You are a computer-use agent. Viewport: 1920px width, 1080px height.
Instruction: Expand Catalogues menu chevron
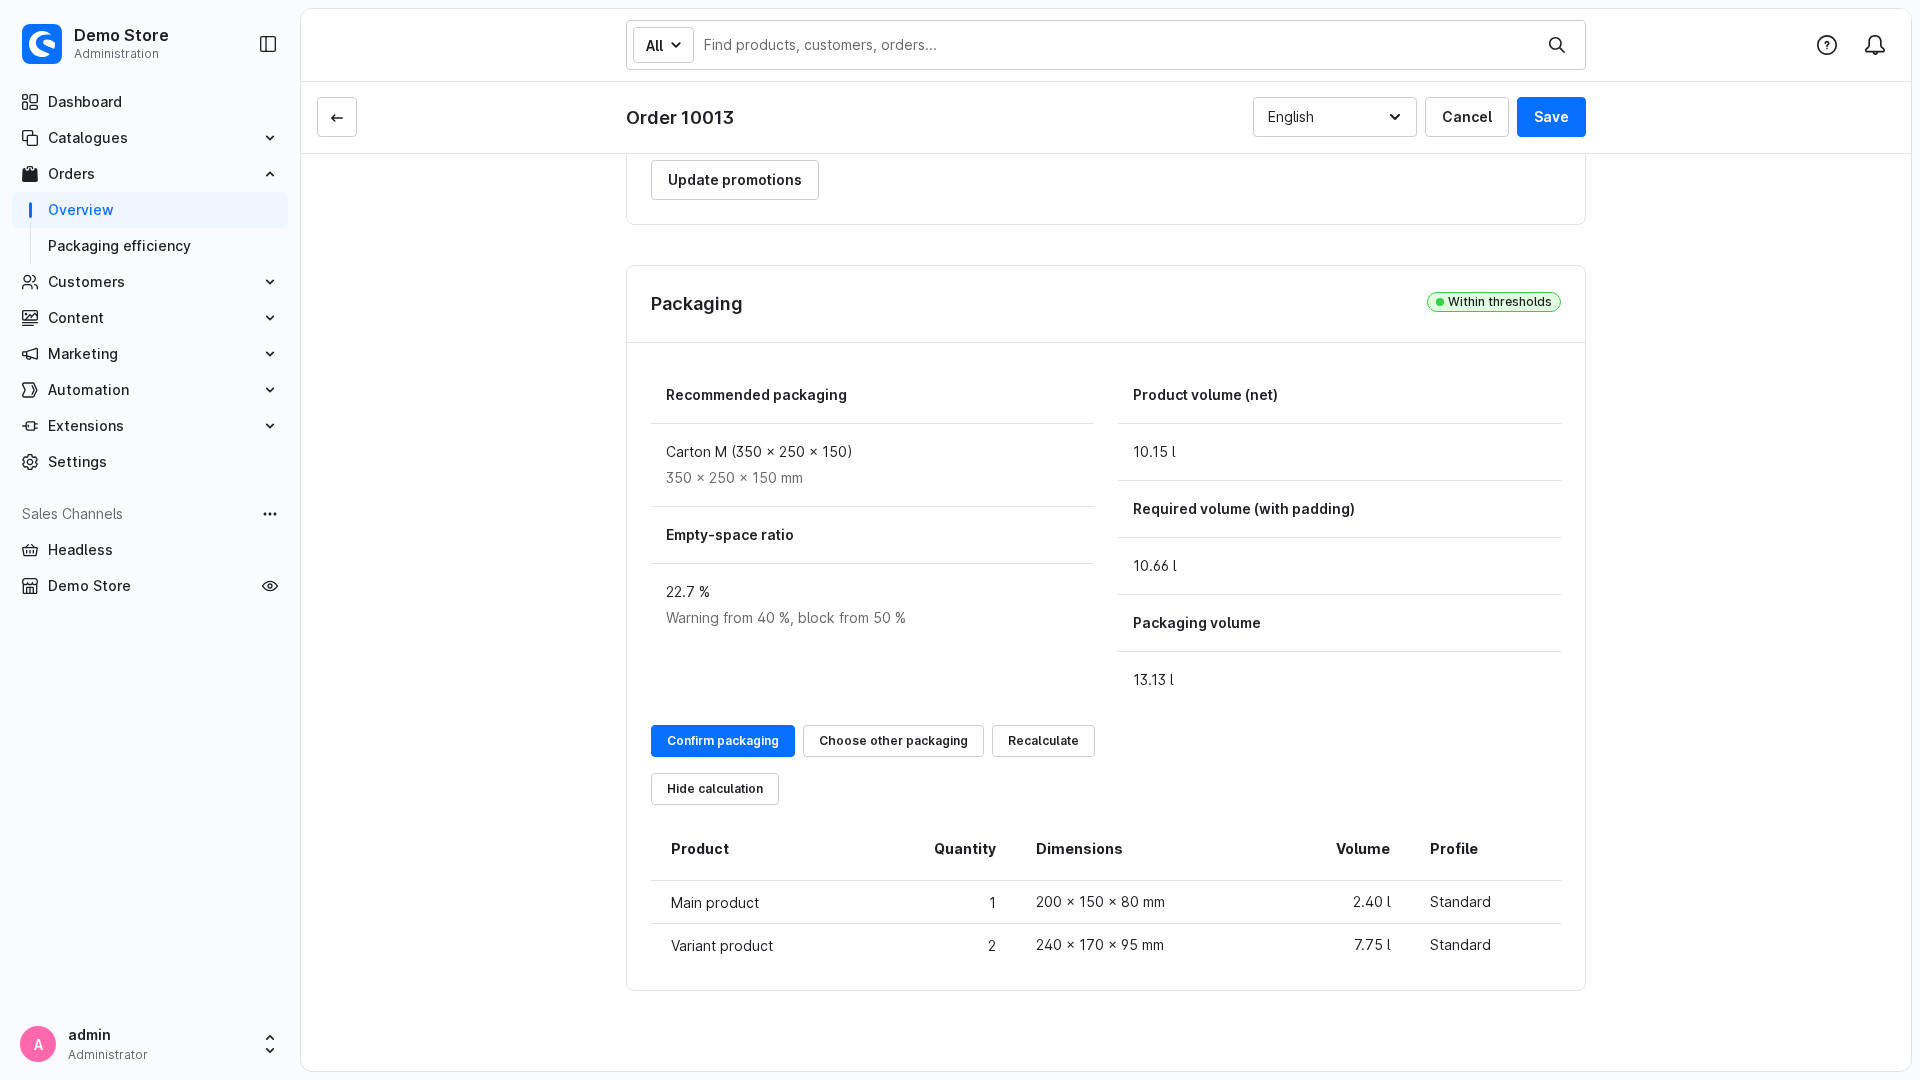click(270, 138)
